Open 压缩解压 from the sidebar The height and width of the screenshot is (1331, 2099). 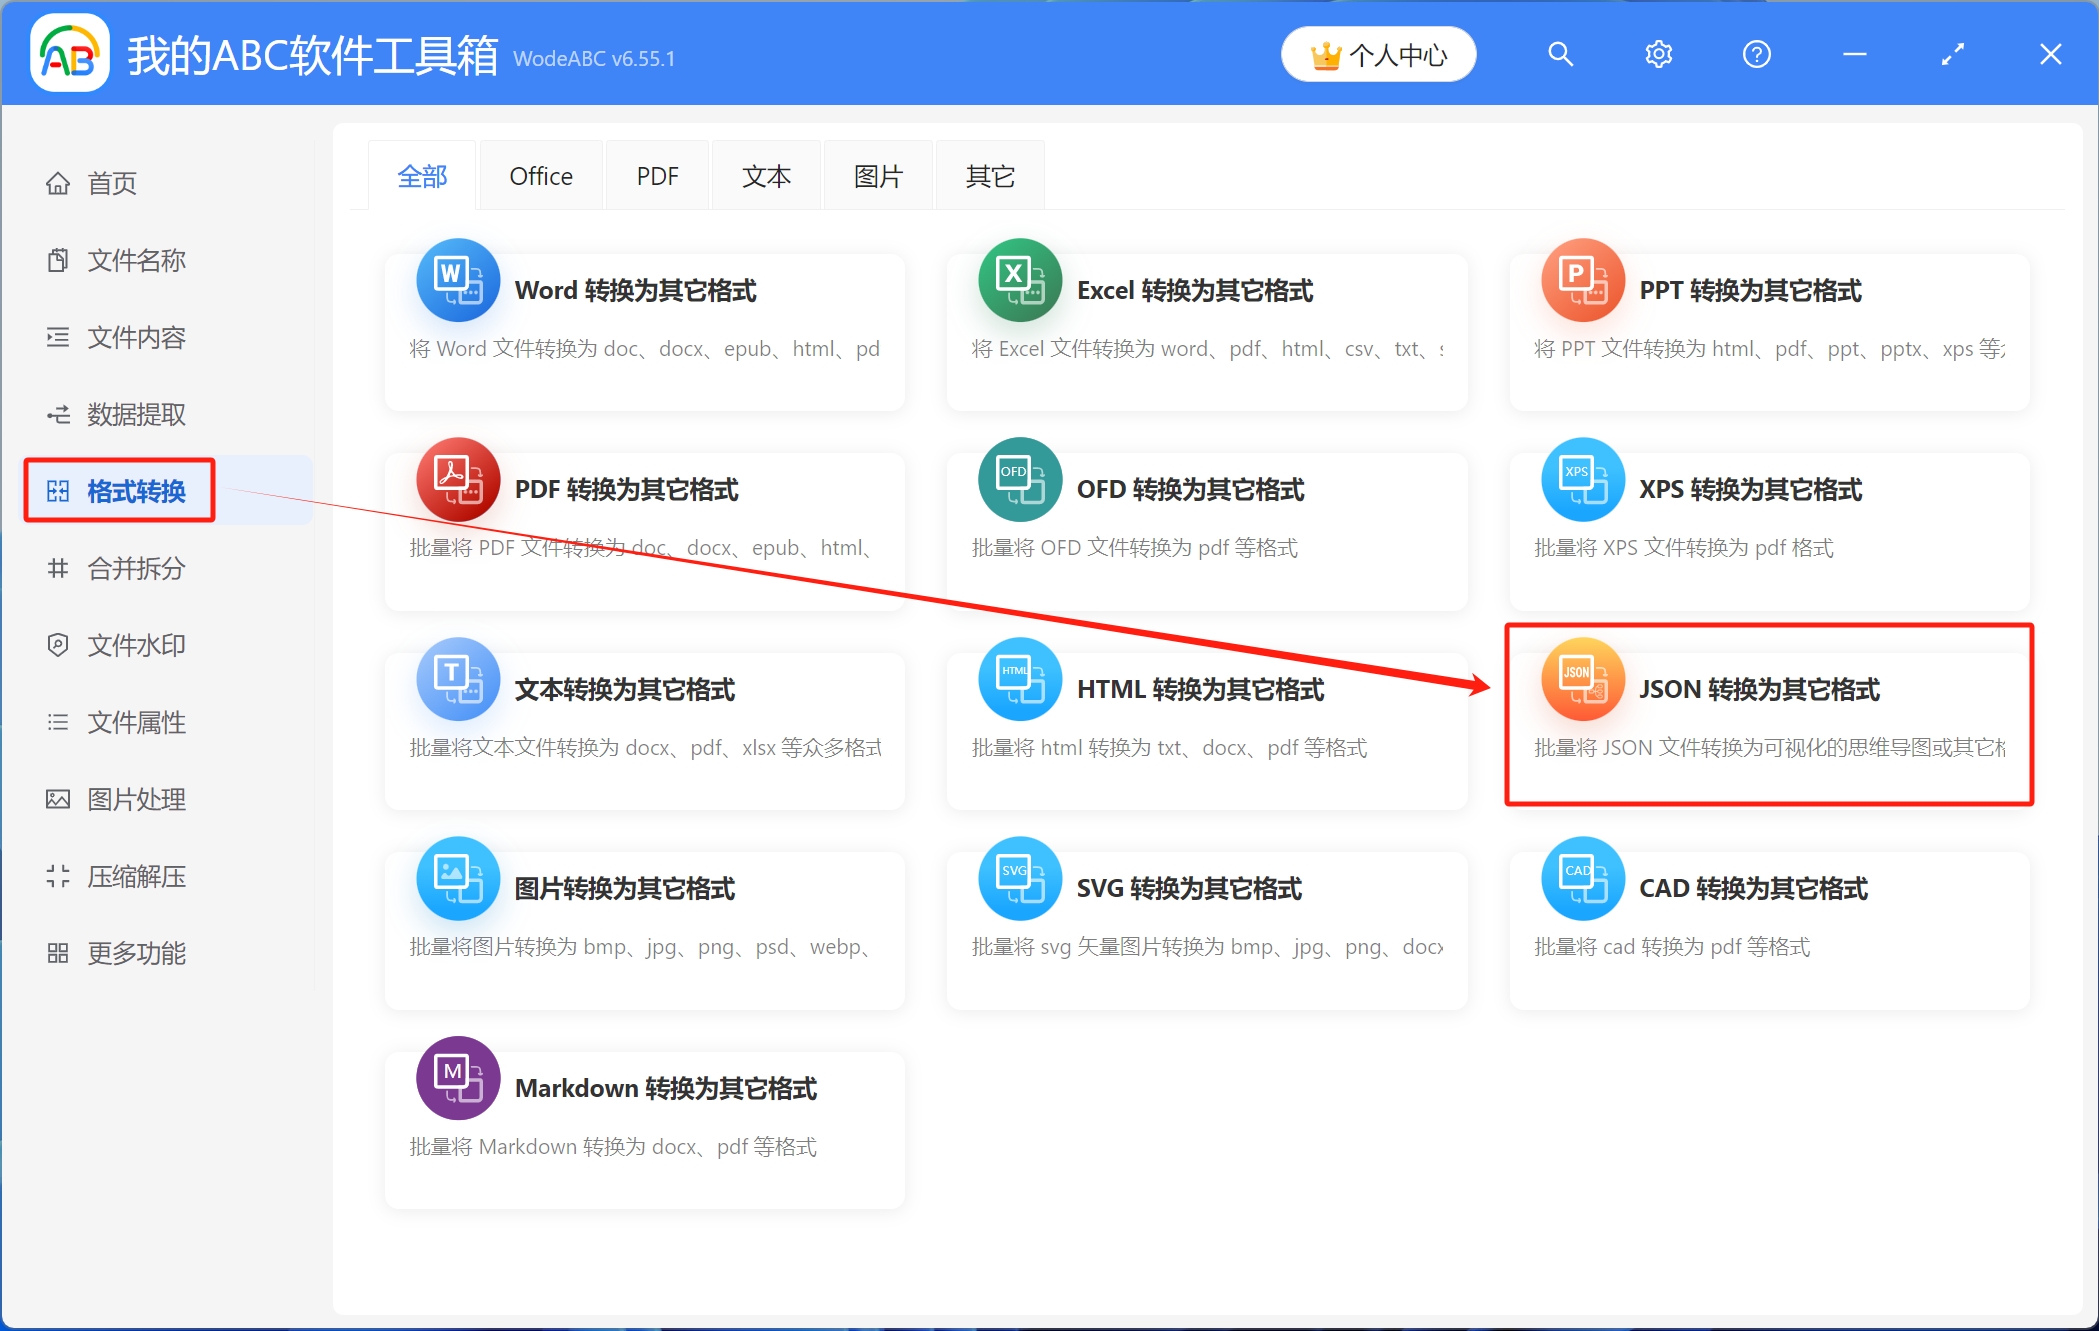coord(137,876)
